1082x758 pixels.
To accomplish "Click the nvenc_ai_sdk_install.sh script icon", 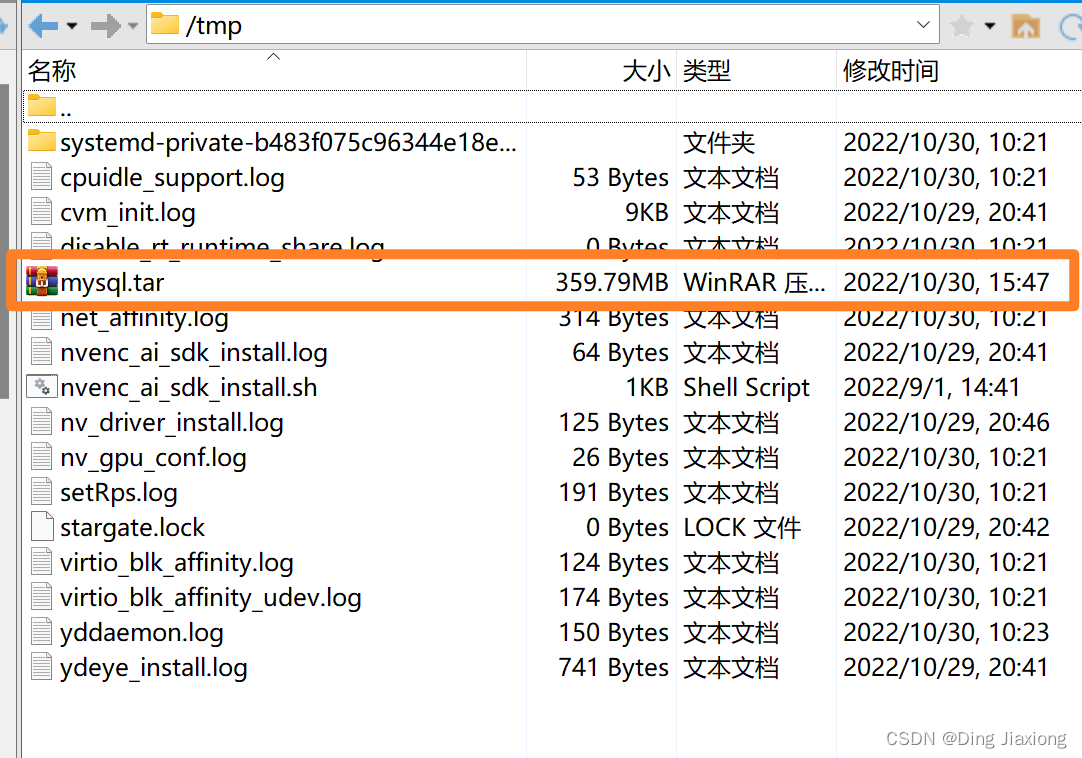I will pos(41,387).
